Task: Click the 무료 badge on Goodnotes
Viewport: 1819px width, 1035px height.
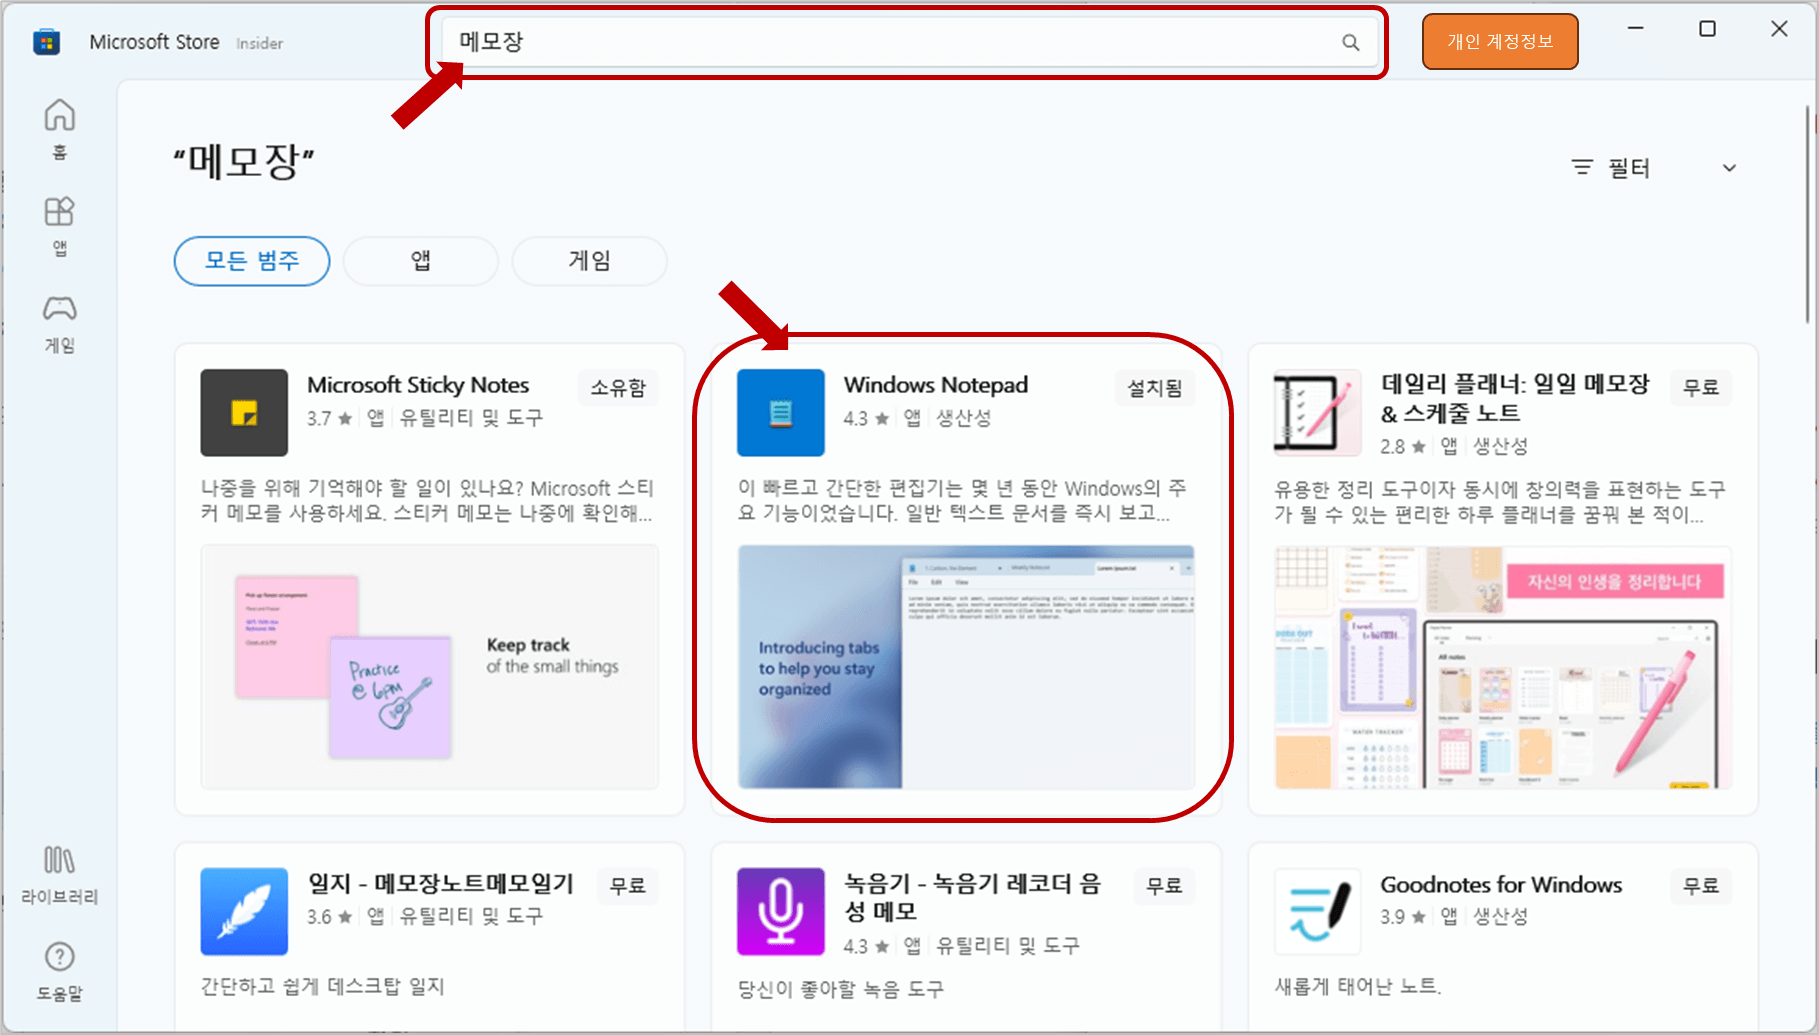Action: 1701,886
